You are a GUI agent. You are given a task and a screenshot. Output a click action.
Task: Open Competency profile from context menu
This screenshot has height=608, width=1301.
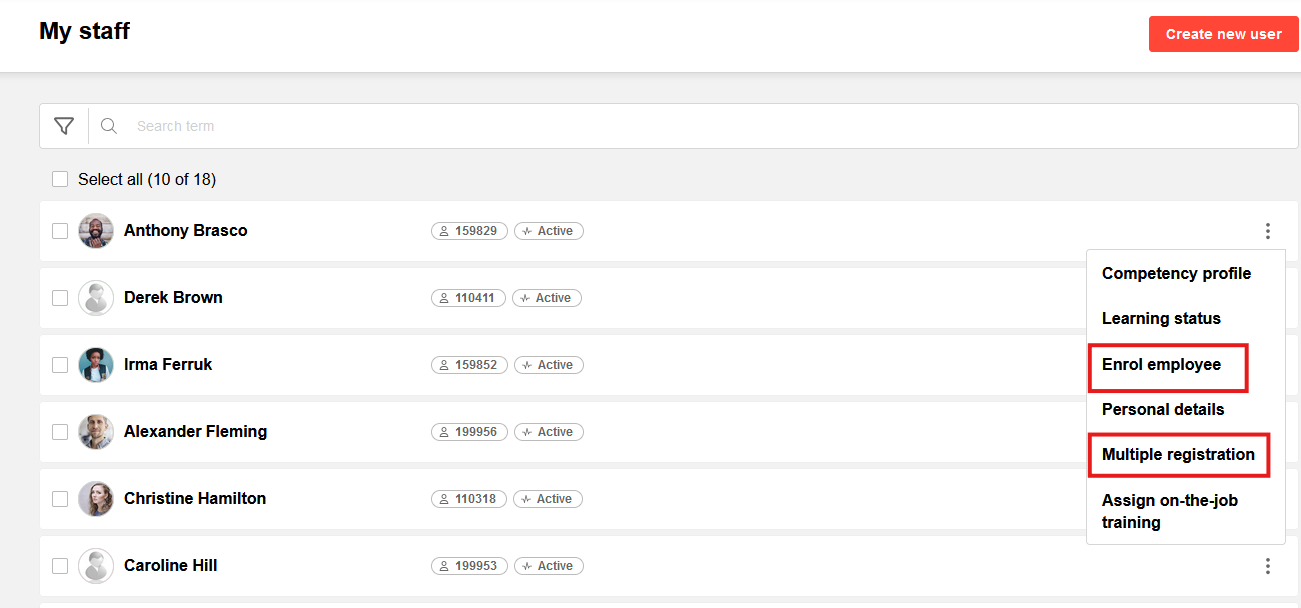pyautogui.click(x=1176, y=274)
